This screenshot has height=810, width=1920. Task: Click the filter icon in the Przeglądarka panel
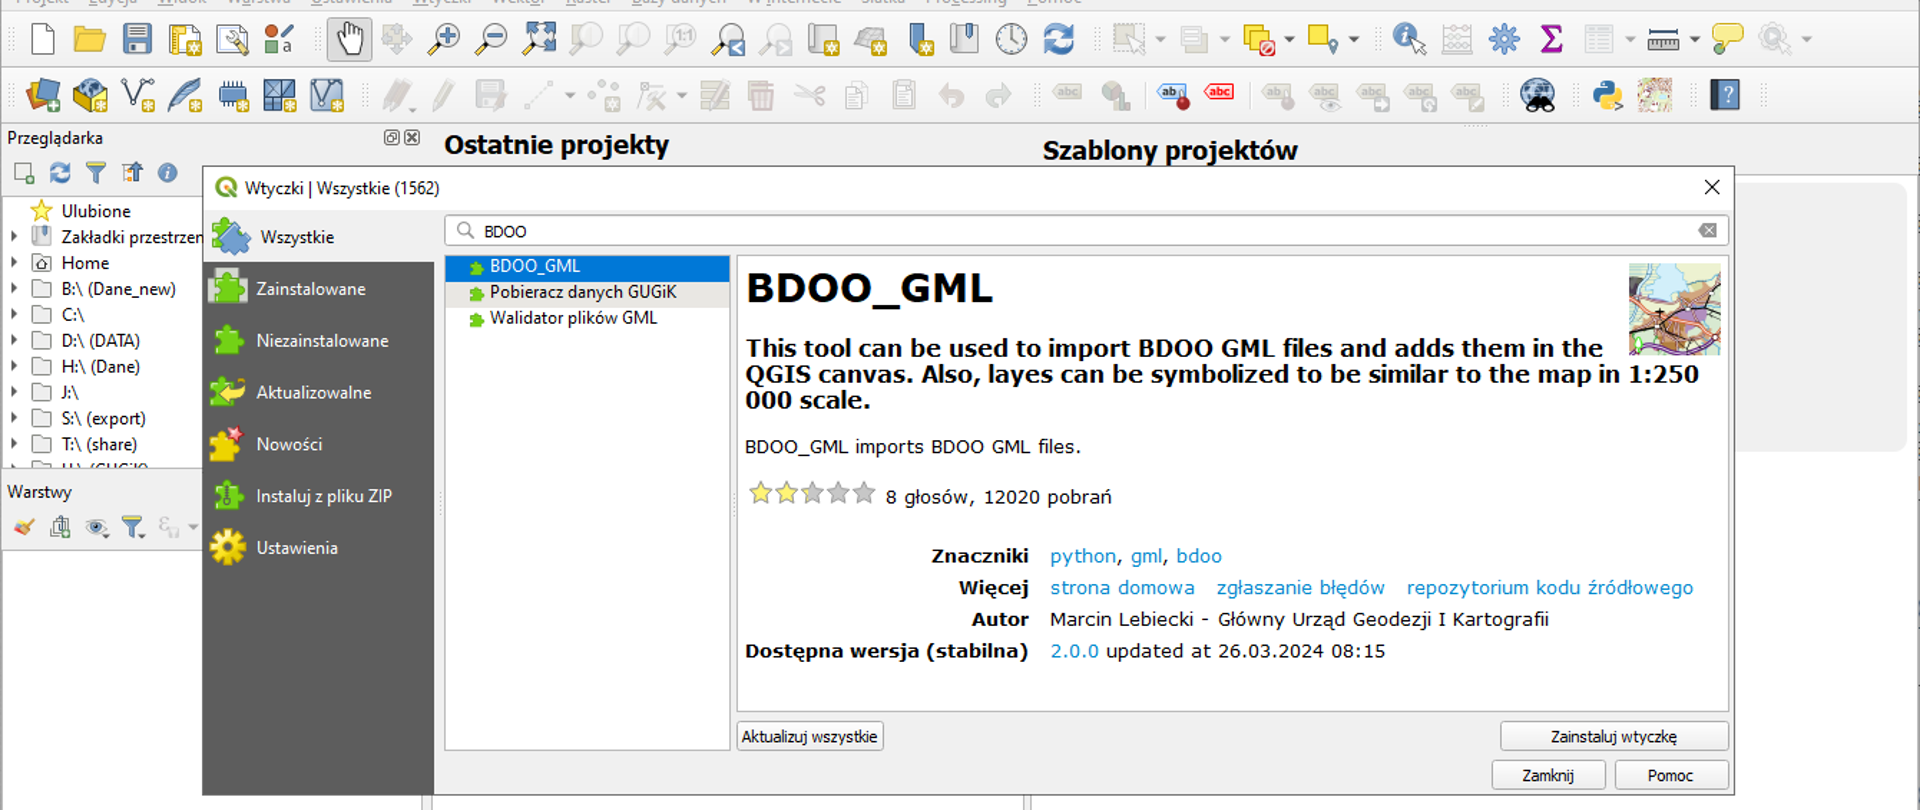coord(96,173)
